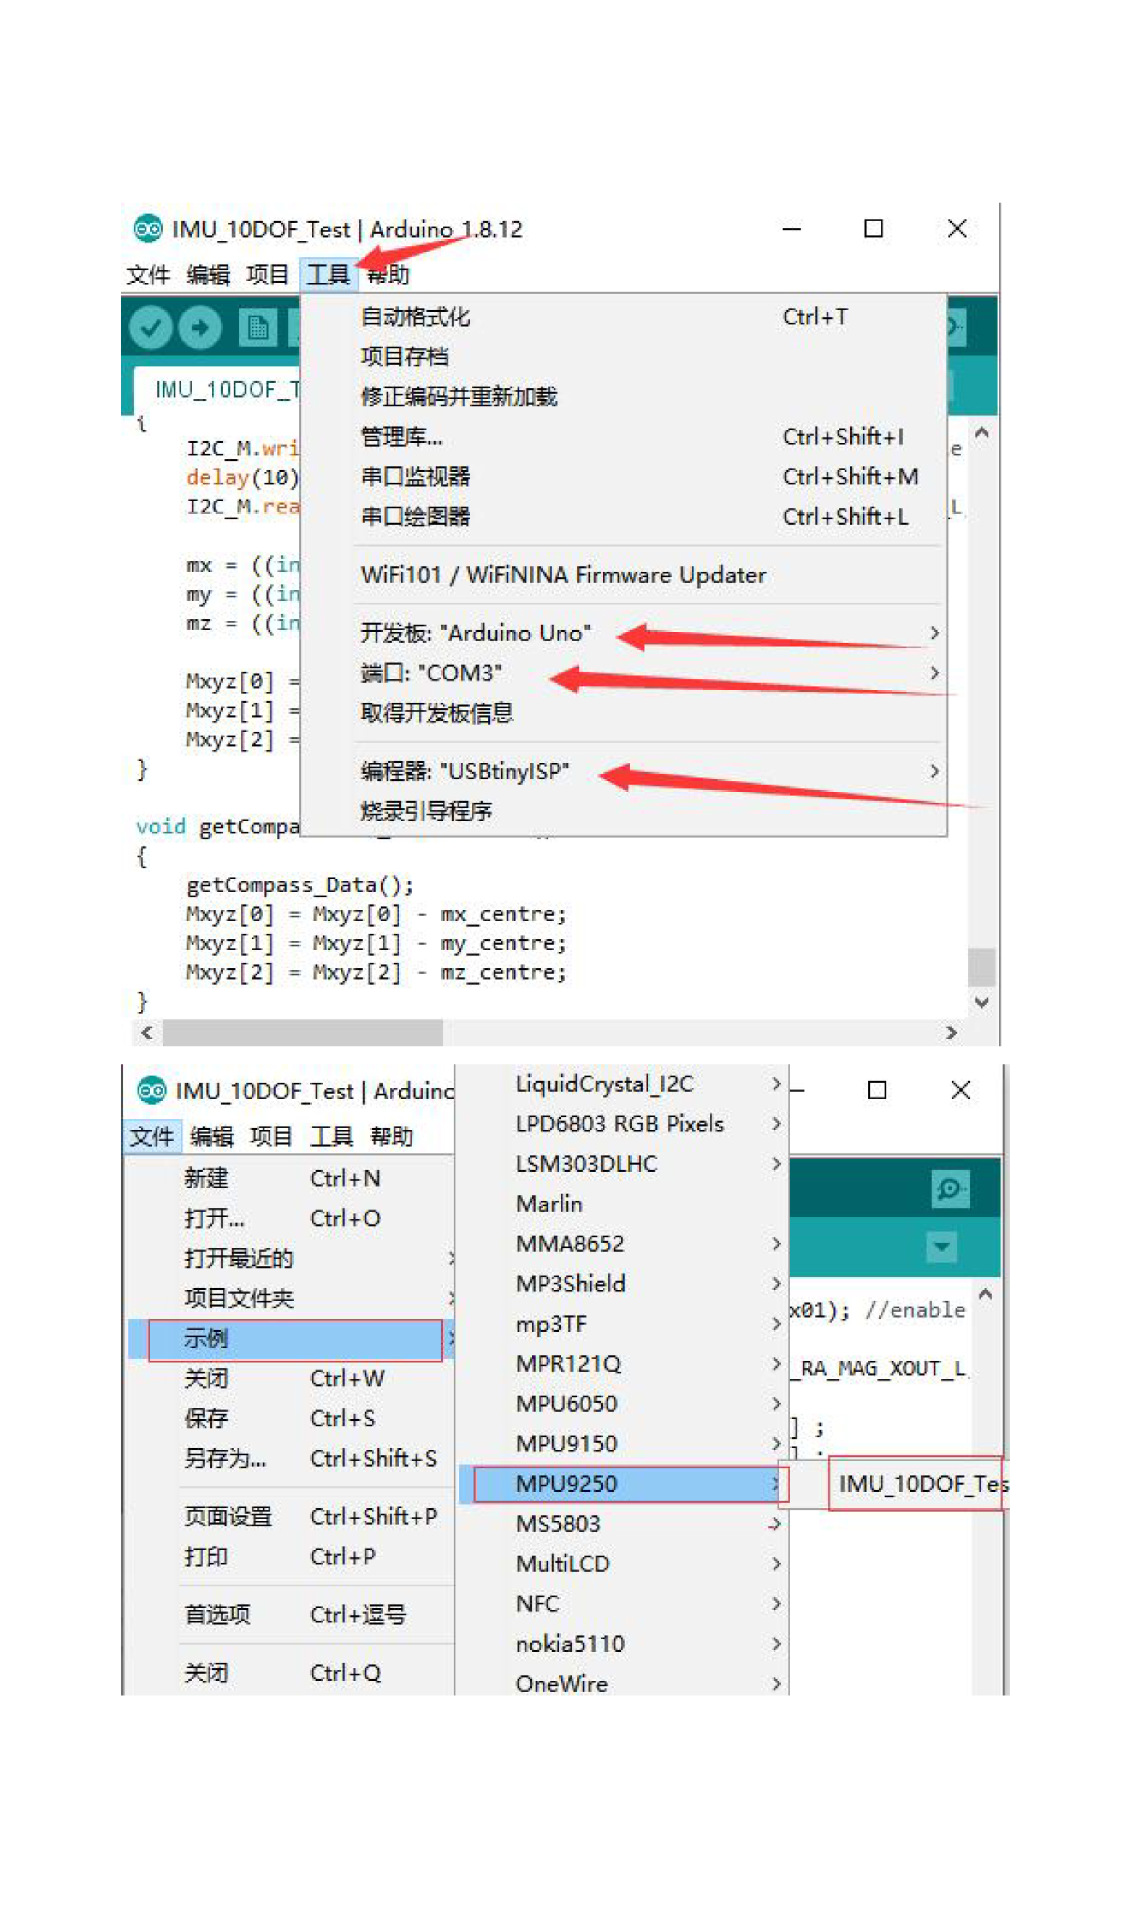
Task: Open the MPU9150 examples entry
Action: pyautogui.click(x=622, y=1444)
